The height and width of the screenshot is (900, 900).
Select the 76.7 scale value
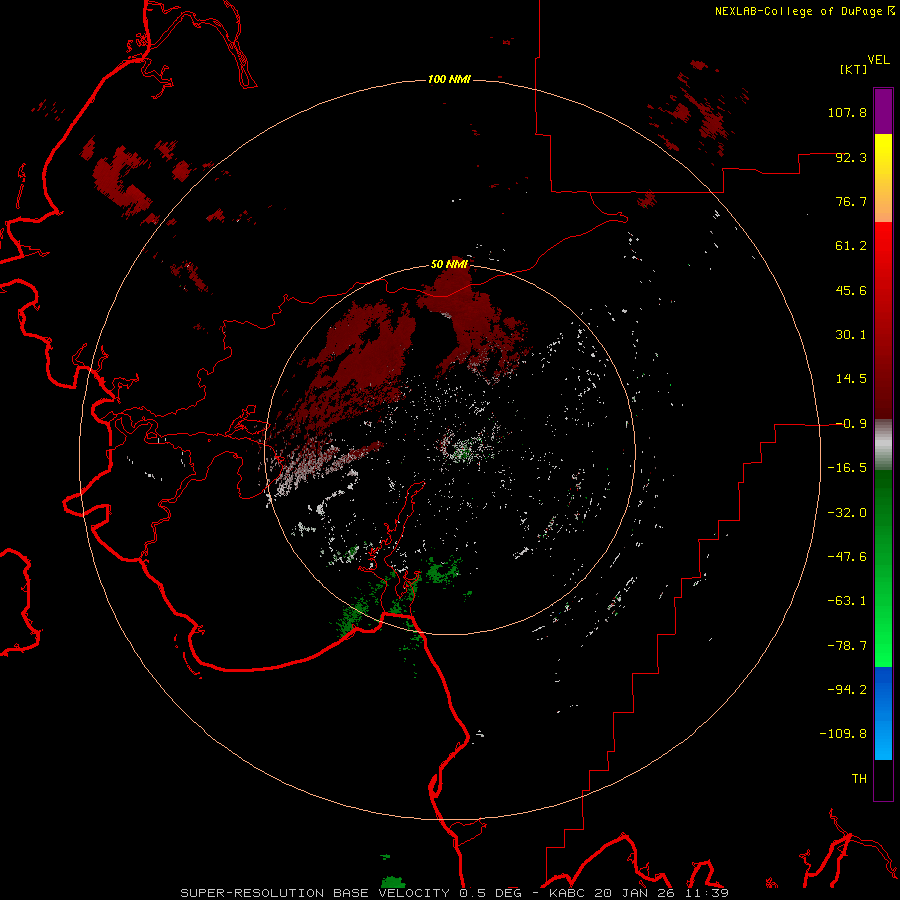point(851,201)
